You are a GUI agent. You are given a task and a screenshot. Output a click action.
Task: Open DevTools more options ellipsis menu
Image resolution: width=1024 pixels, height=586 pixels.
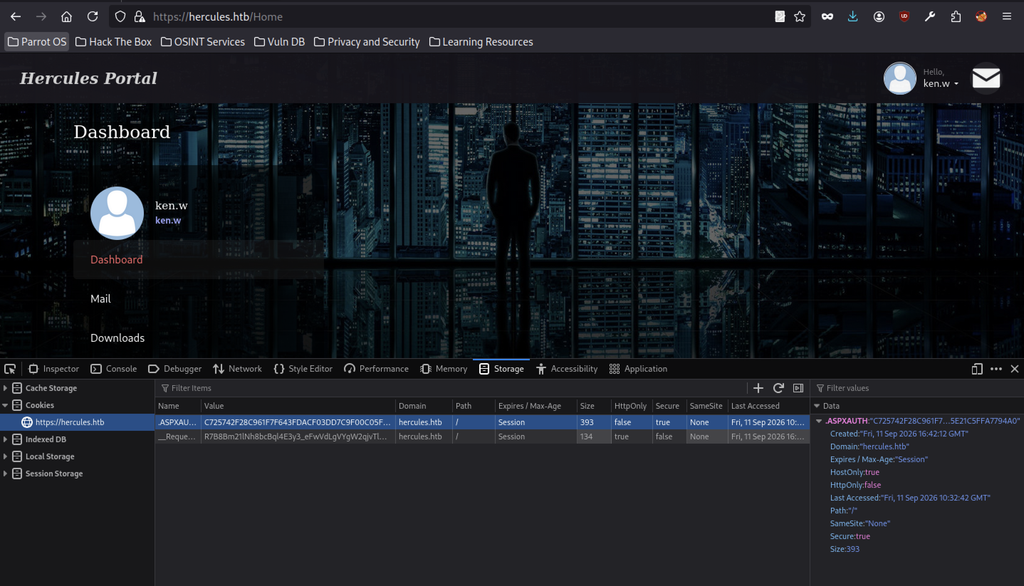995,368
